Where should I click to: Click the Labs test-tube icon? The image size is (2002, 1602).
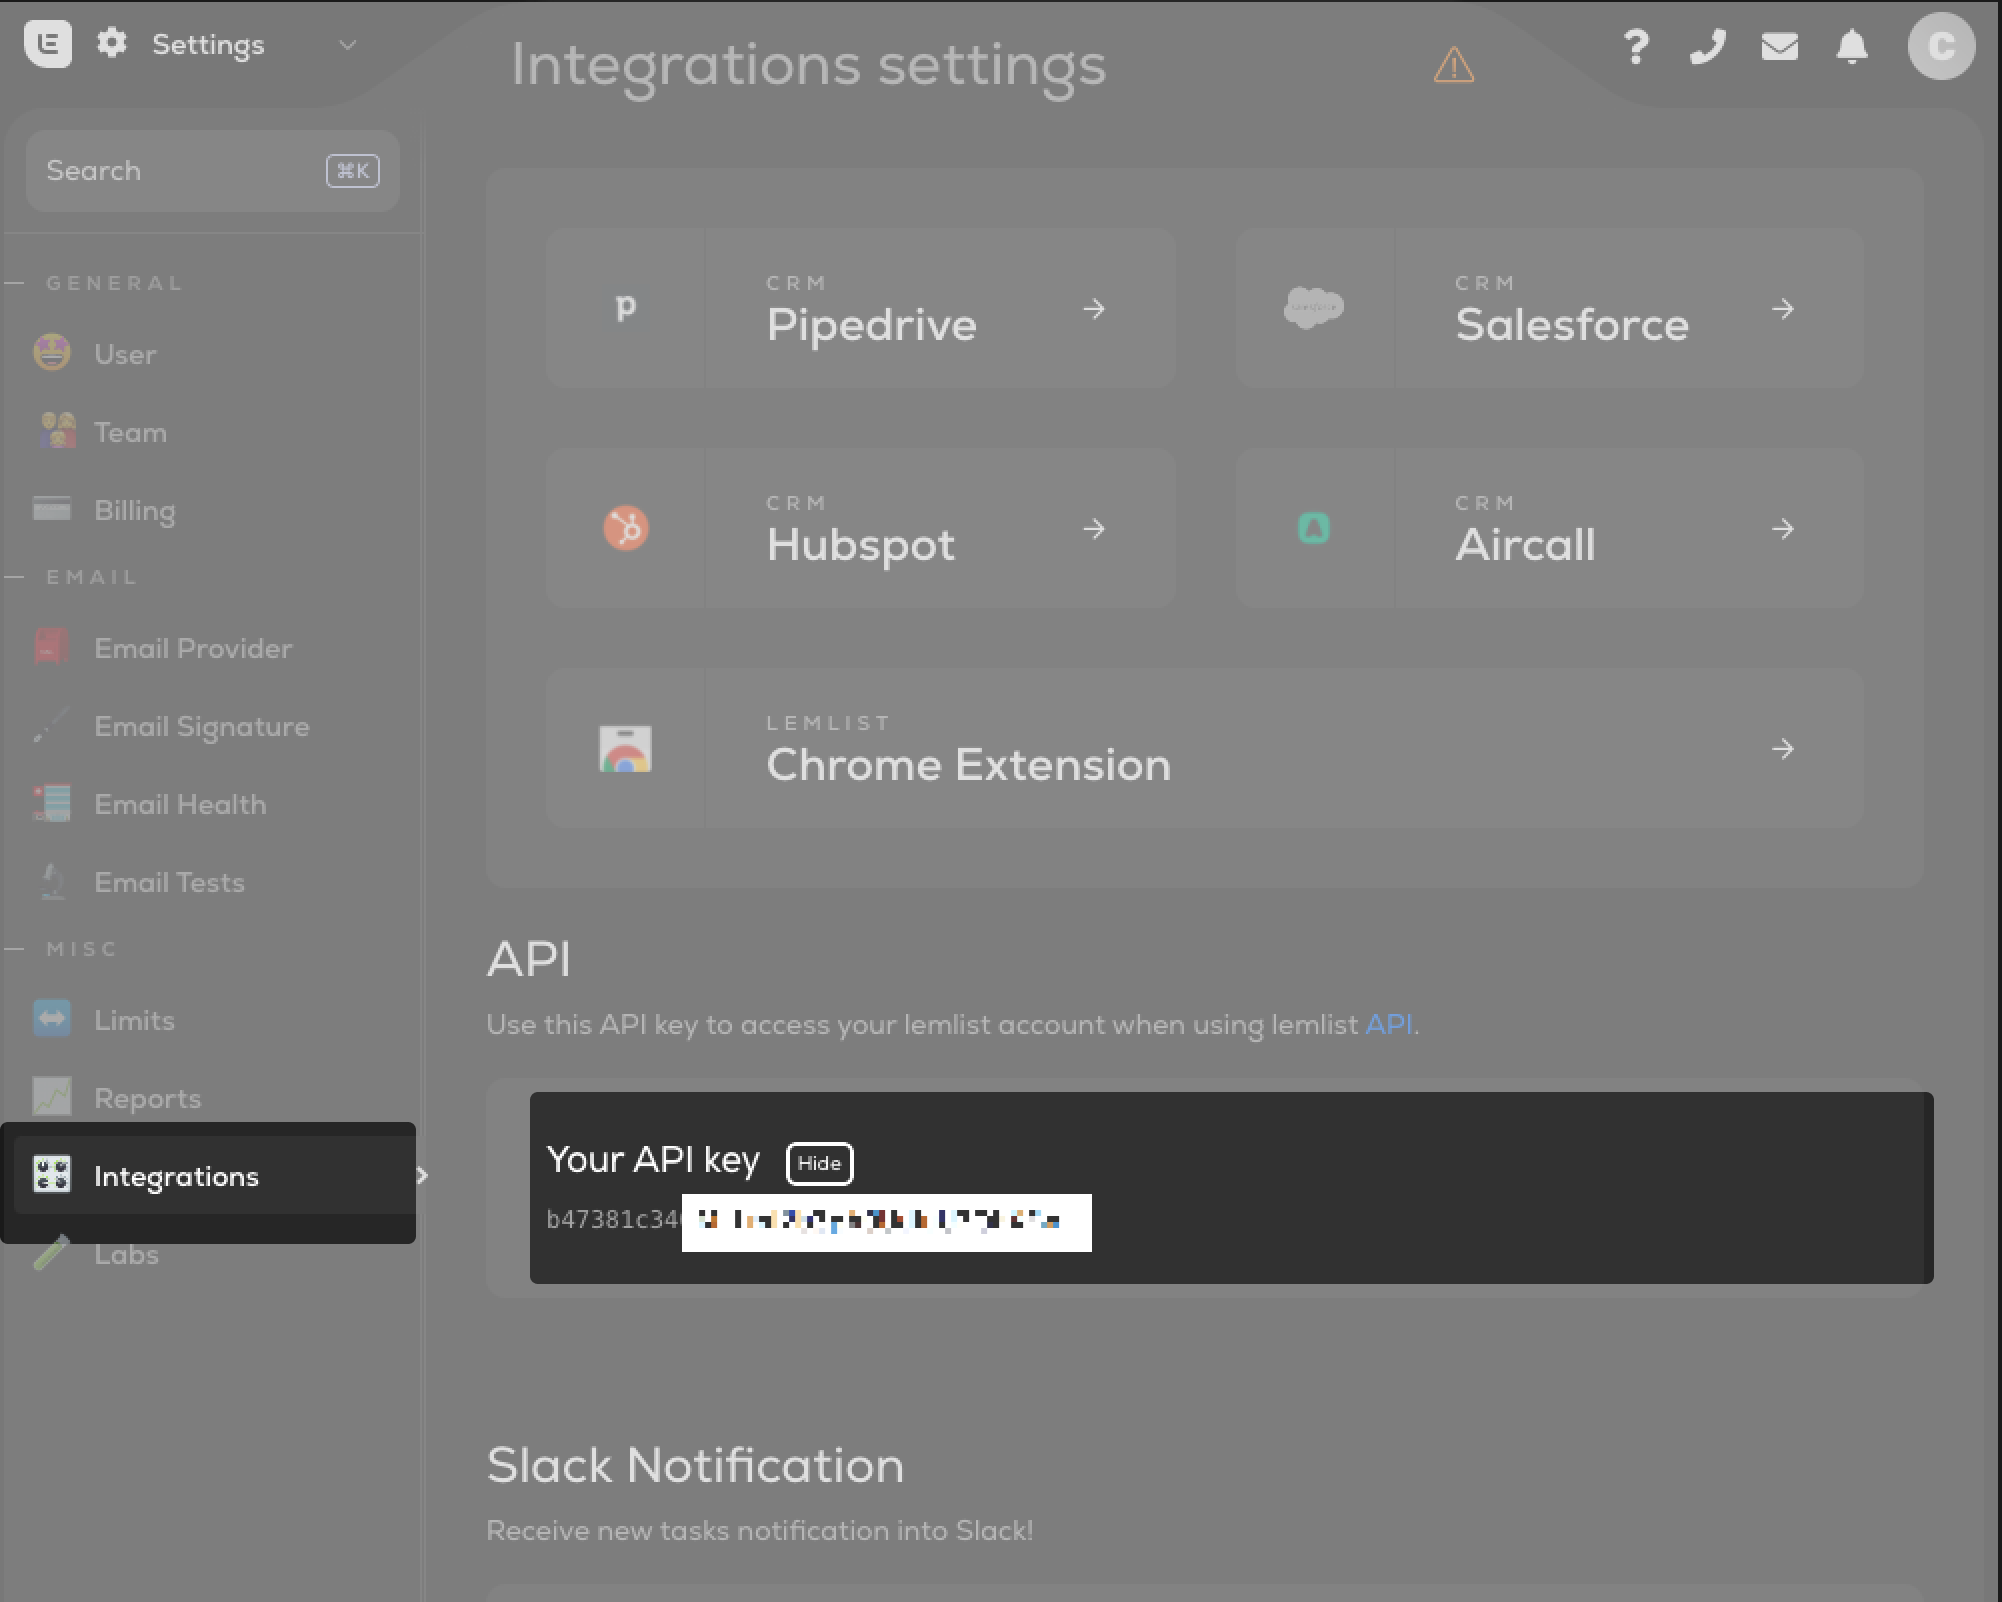(52, 1253)
